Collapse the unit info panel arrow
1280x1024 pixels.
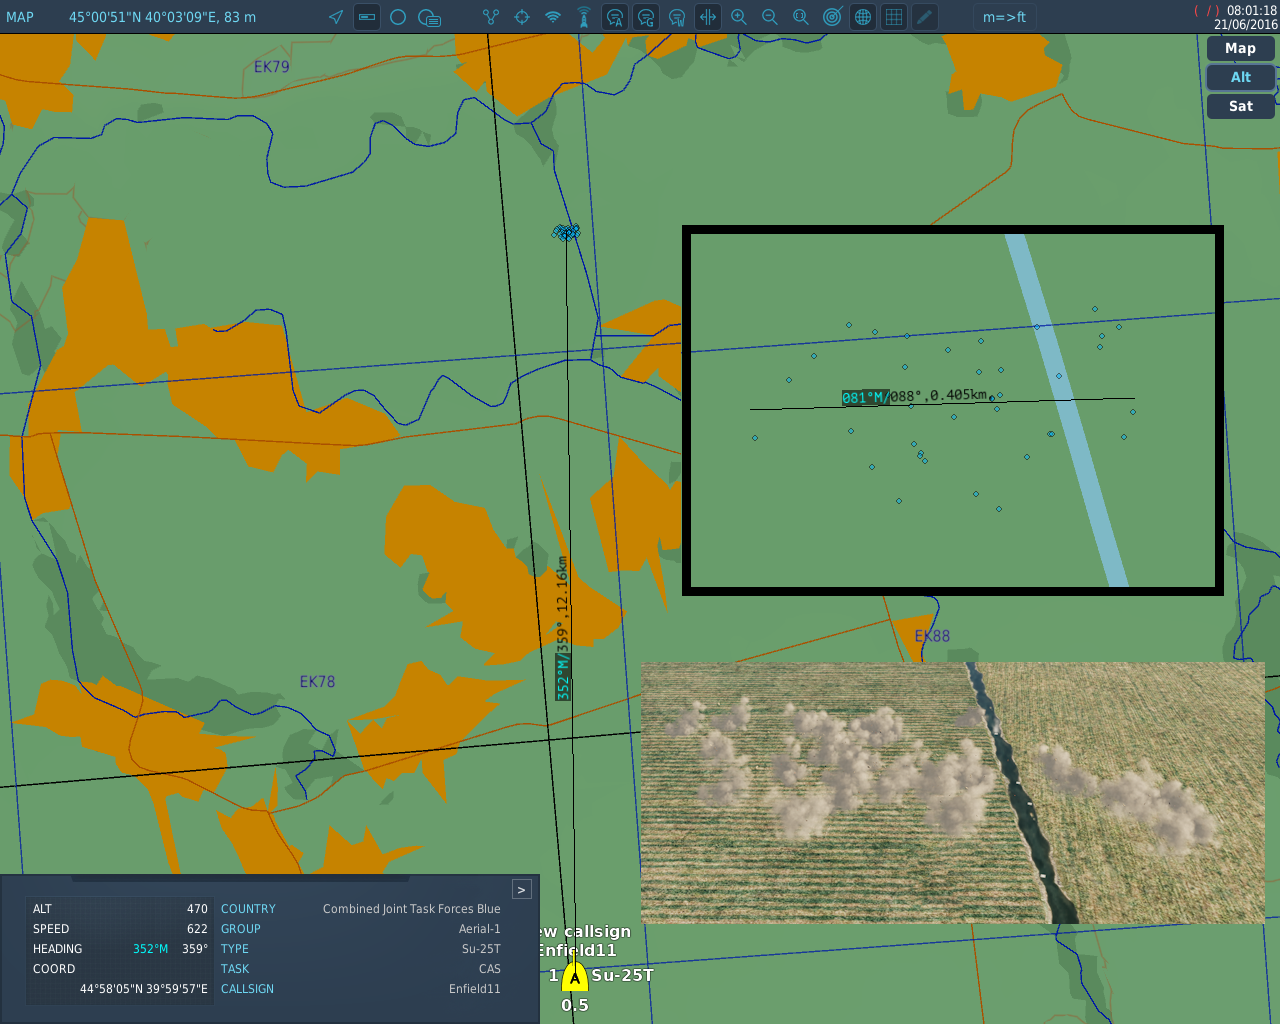point(521,889)
